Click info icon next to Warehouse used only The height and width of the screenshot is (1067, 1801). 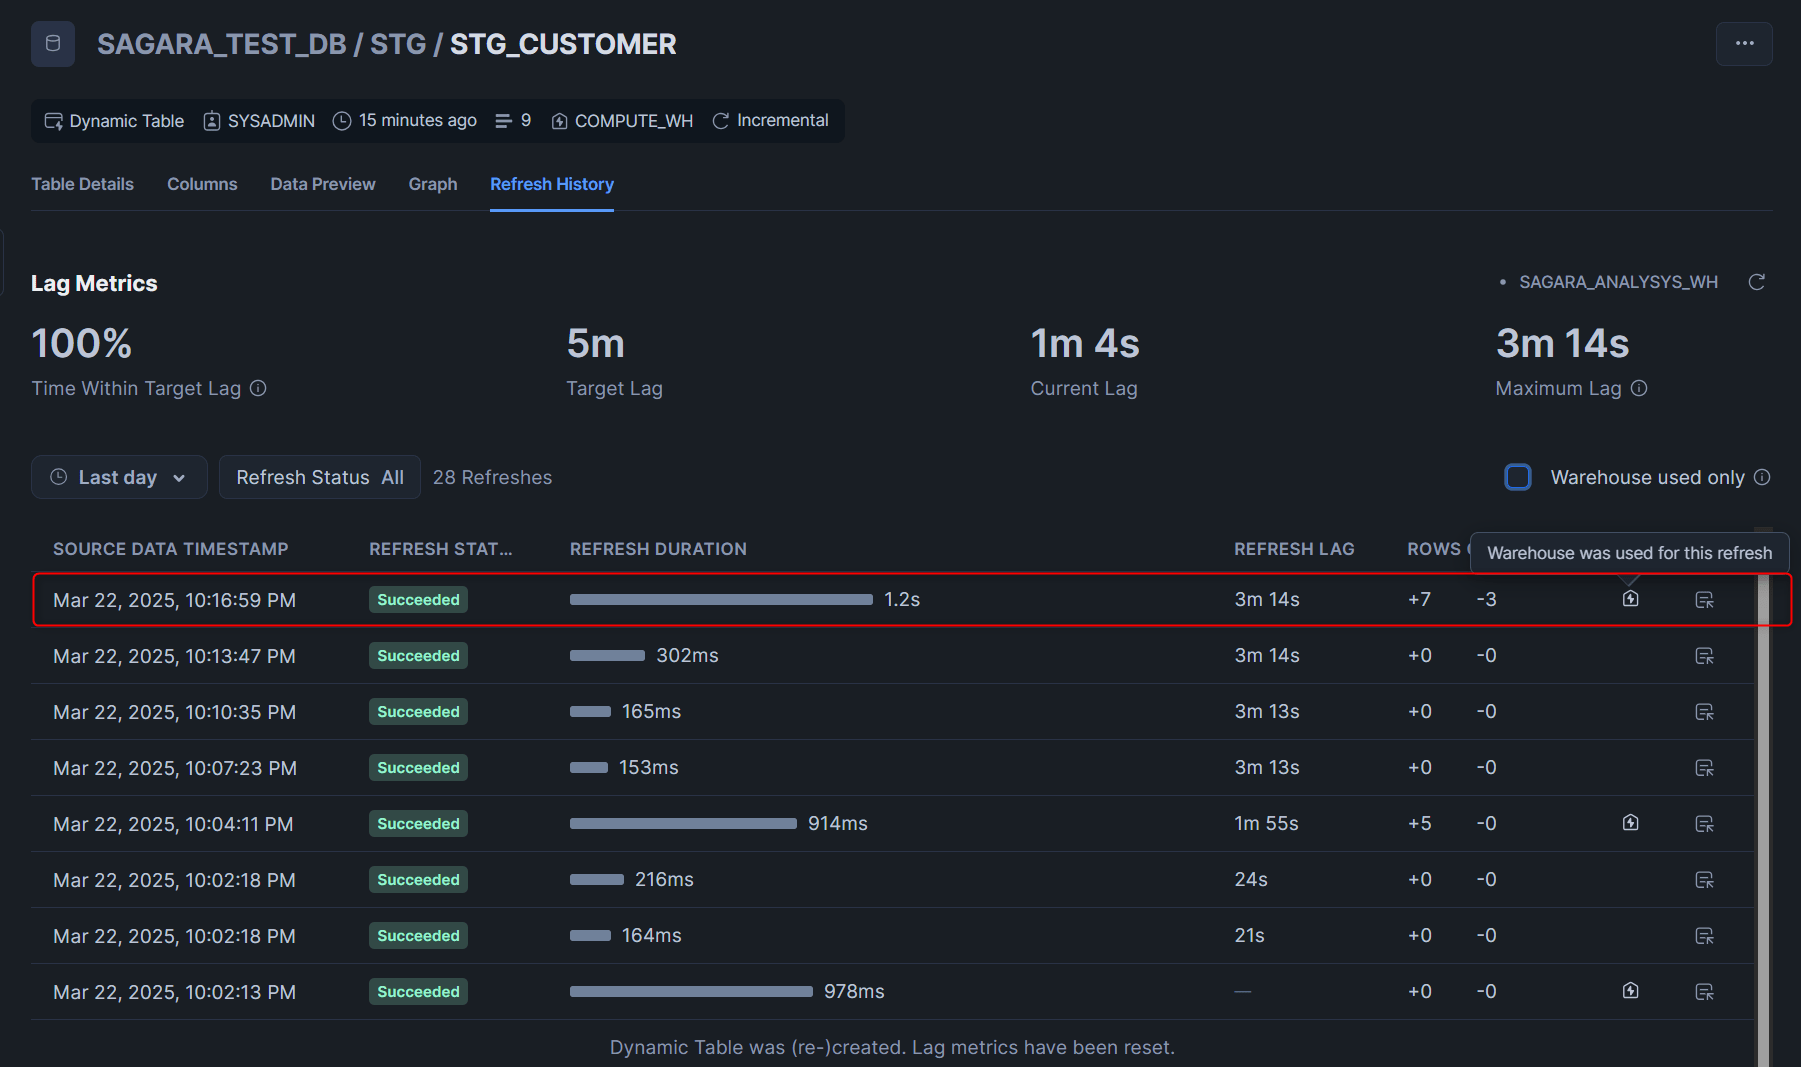click(1762, 477)
